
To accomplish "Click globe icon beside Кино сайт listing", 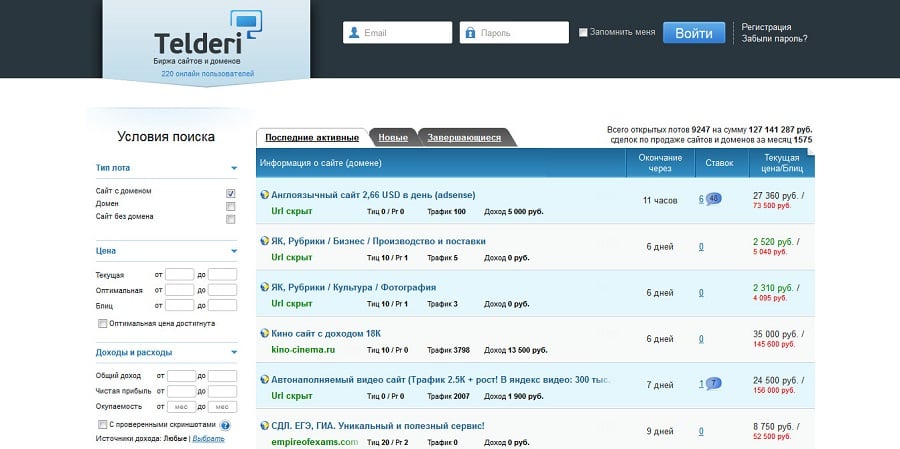I will tap(264, 333).
